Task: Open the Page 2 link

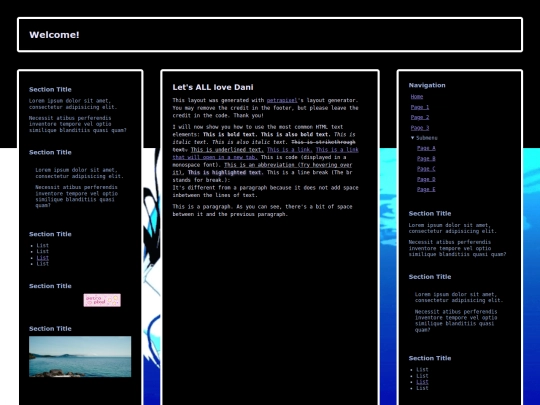Action: coord(420,117)
